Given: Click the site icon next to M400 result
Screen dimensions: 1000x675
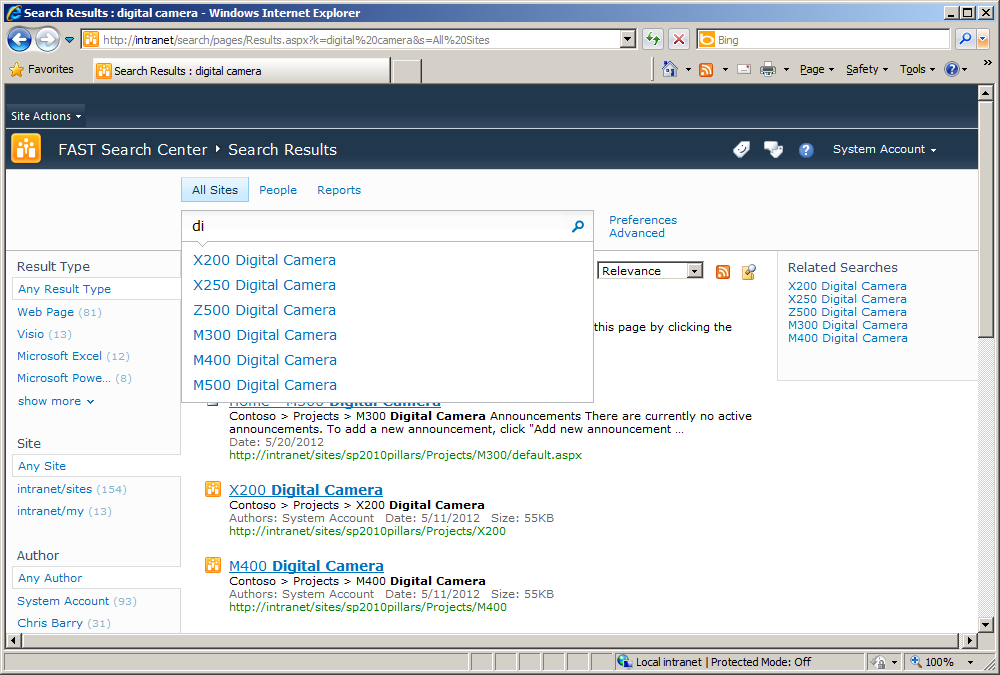Looking at the screenshot, I should 212,565.
